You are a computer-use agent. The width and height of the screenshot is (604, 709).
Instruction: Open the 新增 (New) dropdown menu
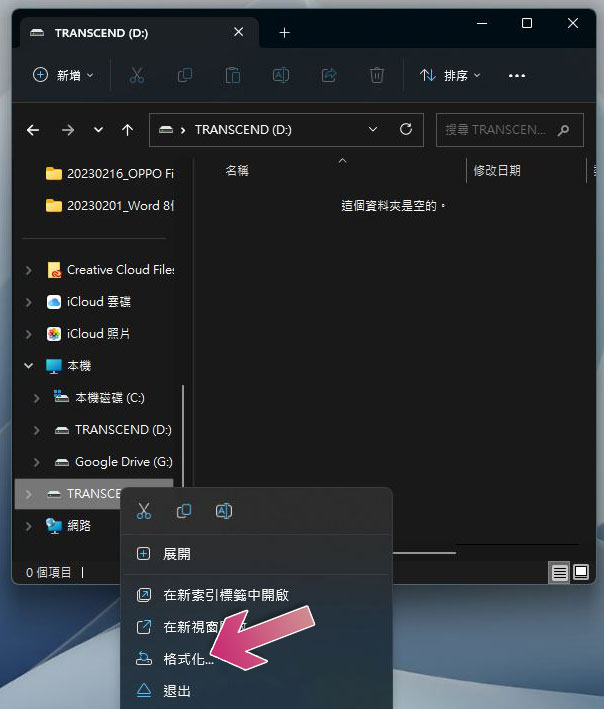[63, 75]
